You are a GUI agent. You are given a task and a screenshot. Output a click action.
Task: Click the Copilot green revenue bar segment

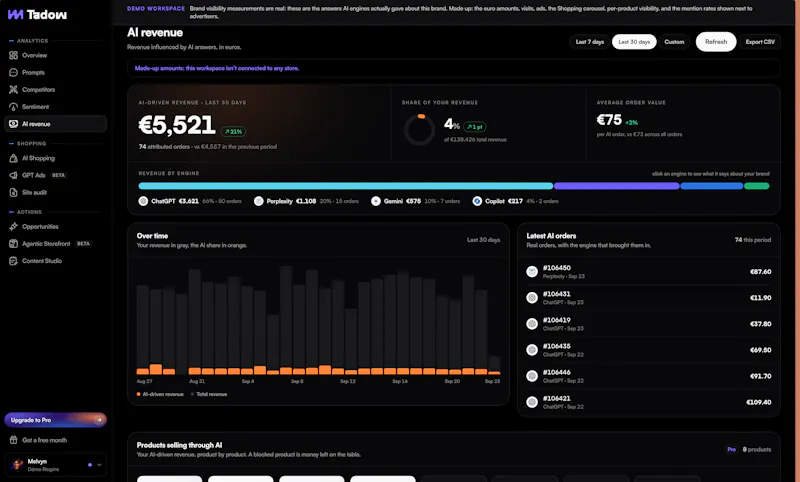[x=756, y=186]
